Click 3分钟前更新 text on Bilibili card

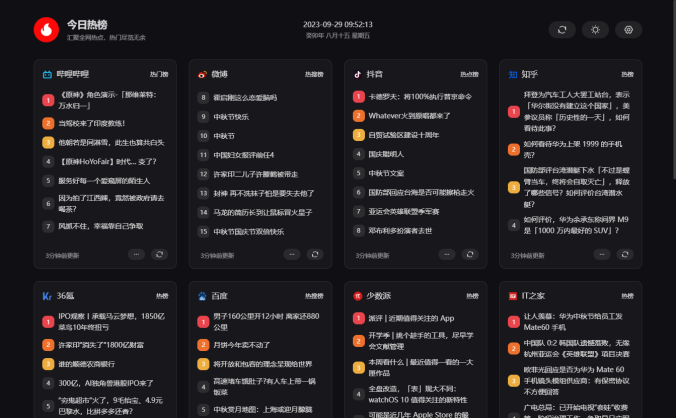[x=62, y=256]
